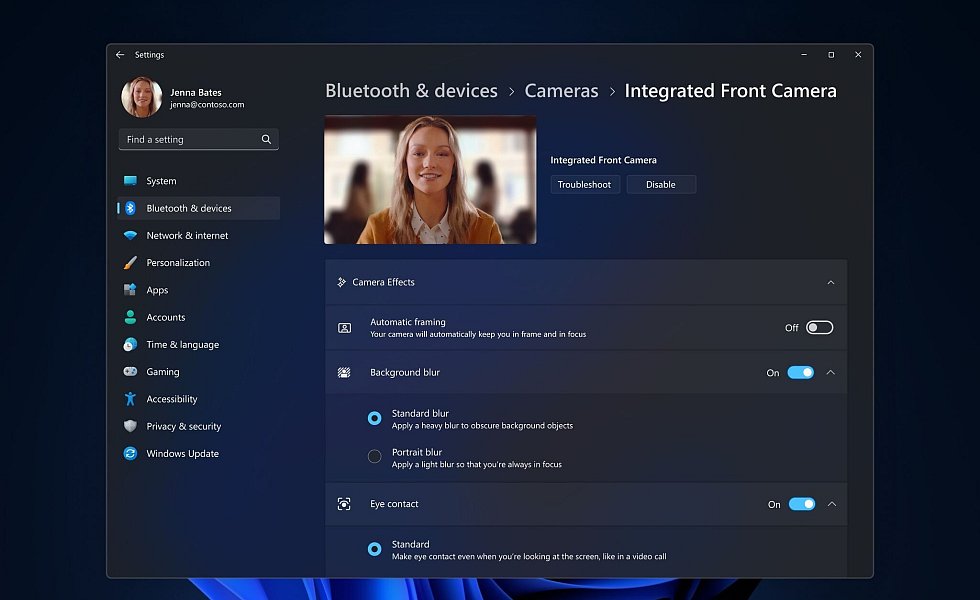Go to Gaming settings
The image size is (980, 600).
coord(199,371)
